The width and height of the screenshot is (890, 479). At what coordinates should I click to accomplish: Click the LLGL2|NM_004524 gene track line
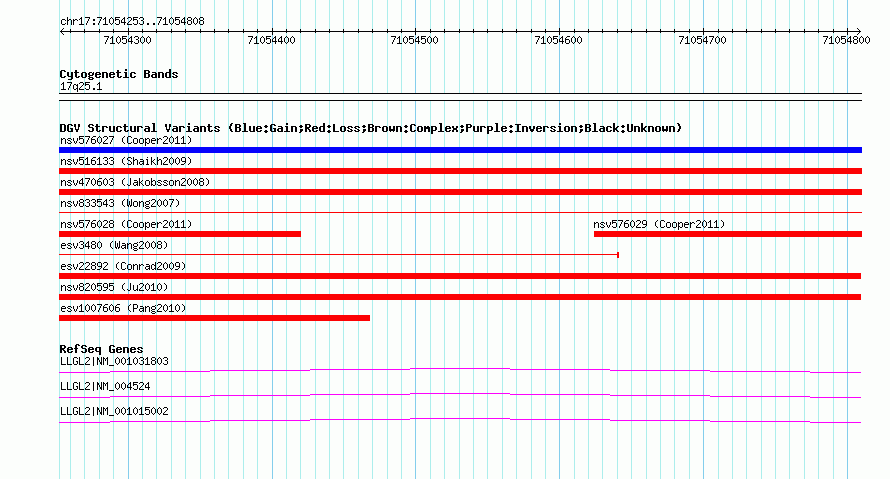(x=460, y=396)
